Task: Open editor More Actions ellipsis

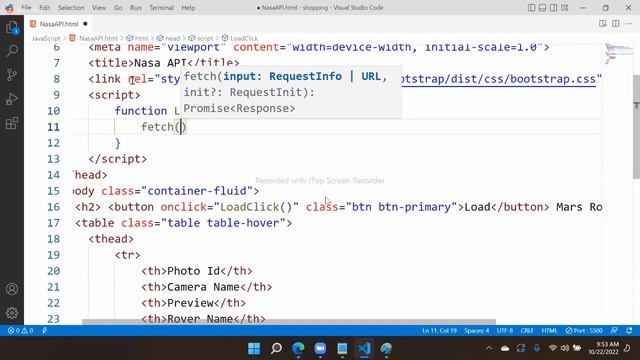Action: point(629,24)
